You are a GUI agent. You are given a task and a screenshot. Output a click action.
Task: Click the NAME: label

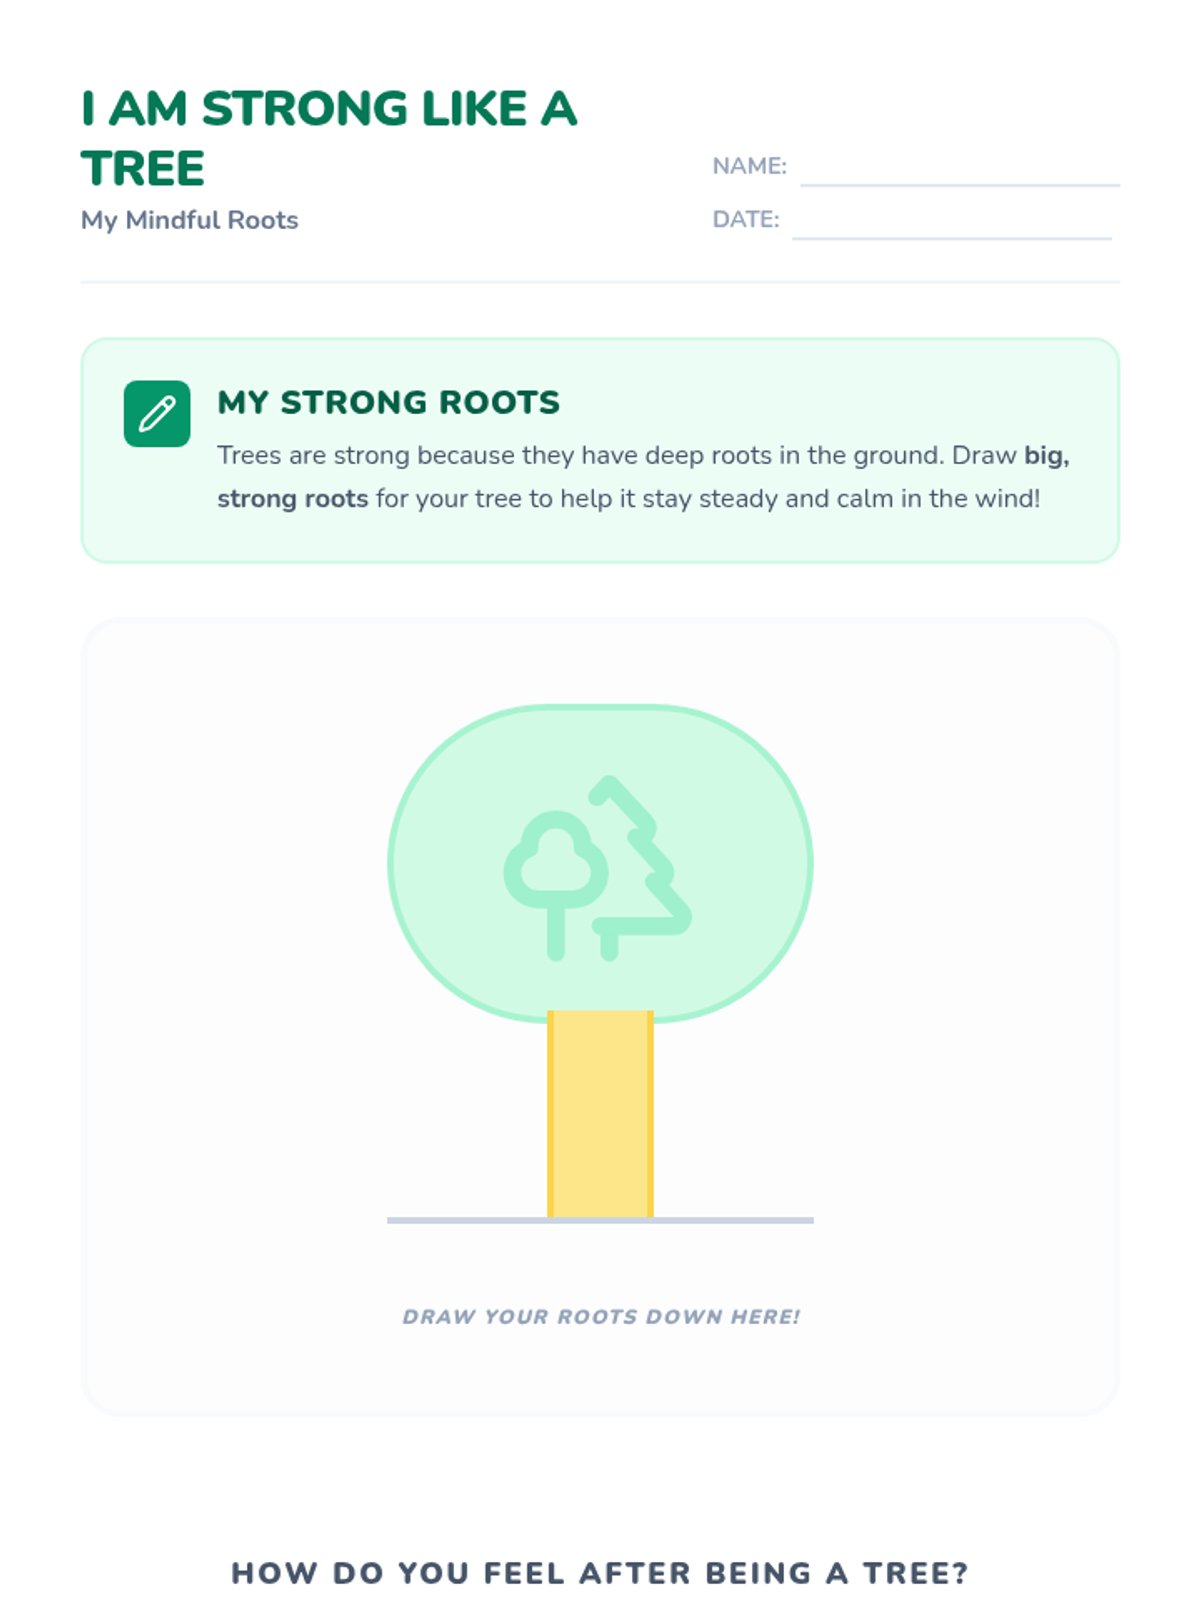(749, 166)
